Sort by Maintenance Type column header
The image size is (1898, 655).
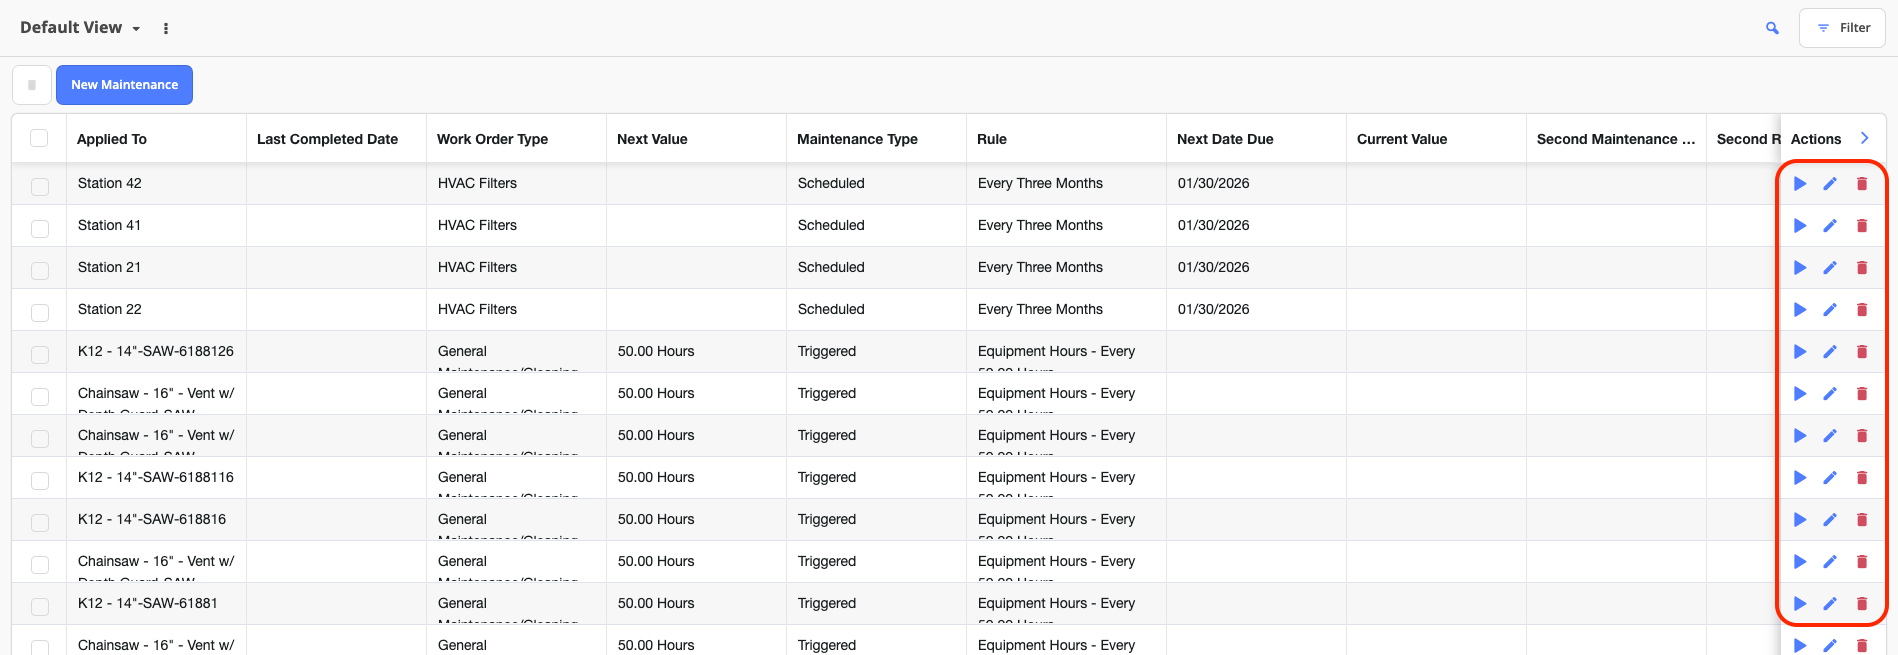pyautogui.click(x=857, y=139)
